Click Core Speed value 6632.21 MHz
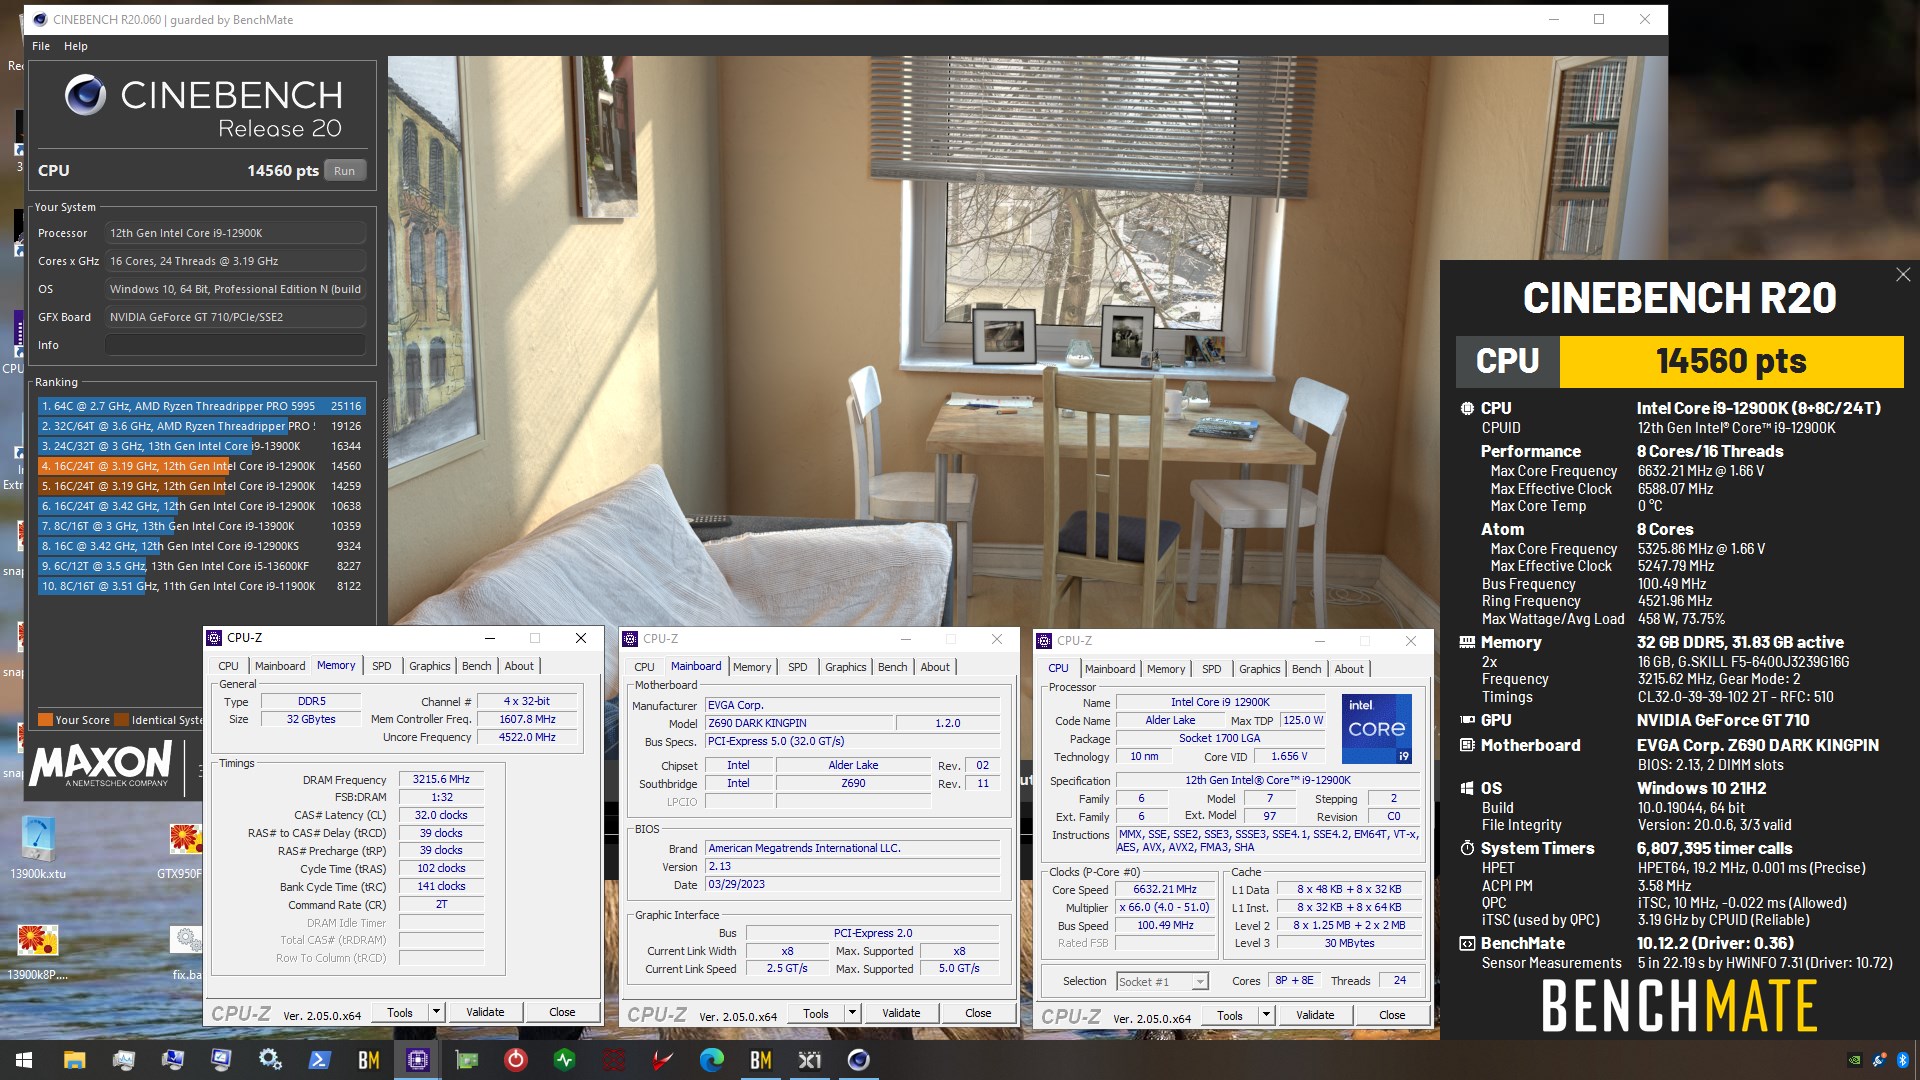 (1165, 889)
